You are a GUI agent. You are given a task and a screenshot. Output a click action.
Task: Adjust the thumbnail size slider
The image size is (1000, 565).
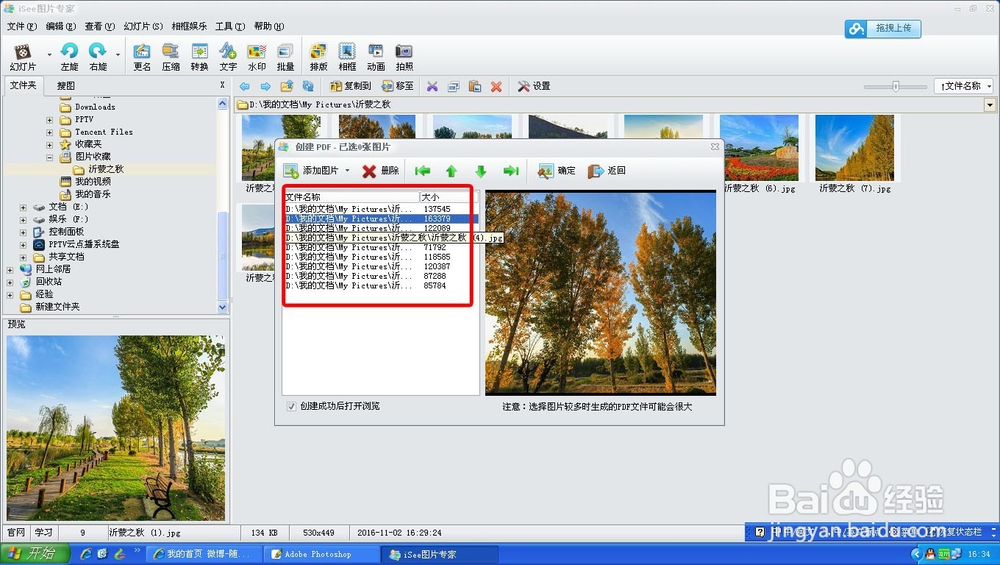tap(895, 86)
